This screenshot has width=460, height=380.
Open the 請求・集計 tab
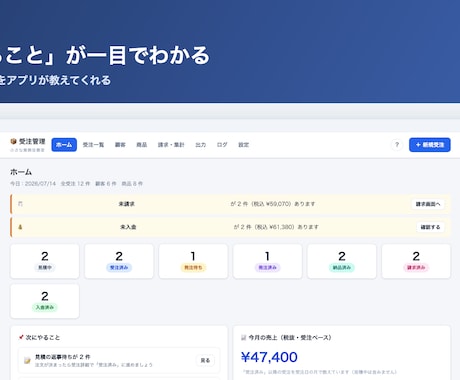tap(171, 145)
